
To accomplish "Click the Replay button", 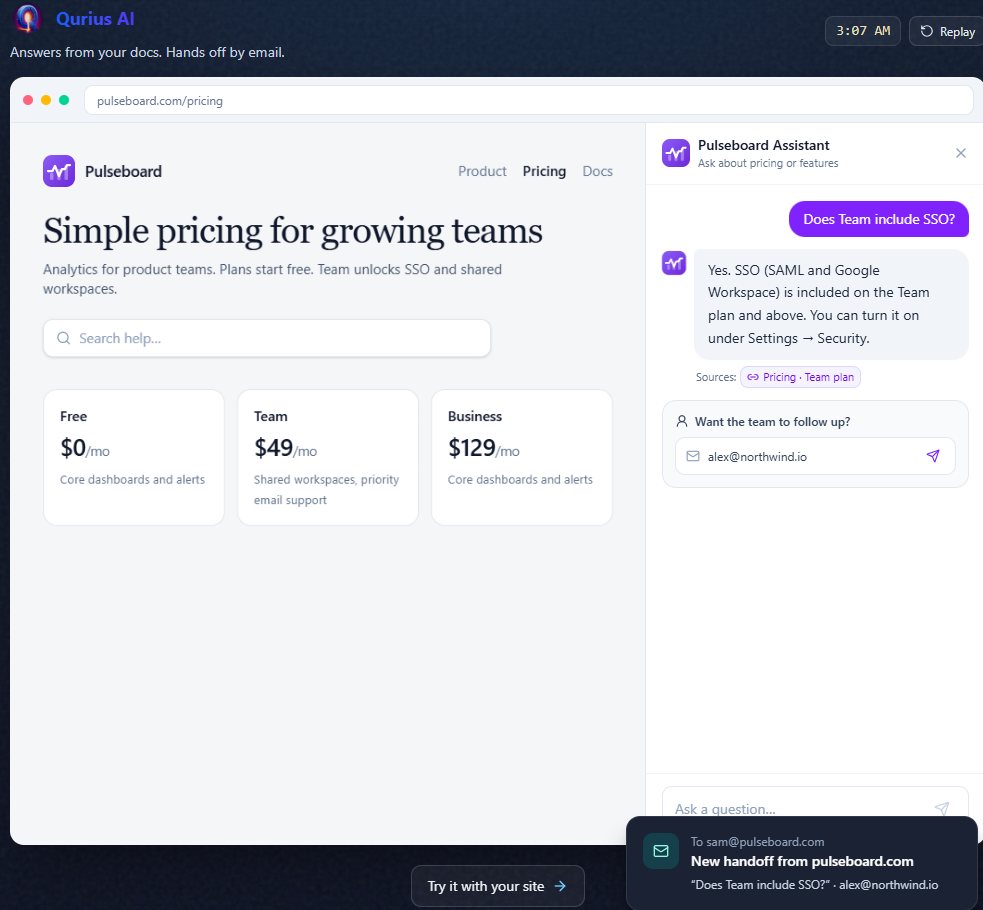I will click(947, 31).
